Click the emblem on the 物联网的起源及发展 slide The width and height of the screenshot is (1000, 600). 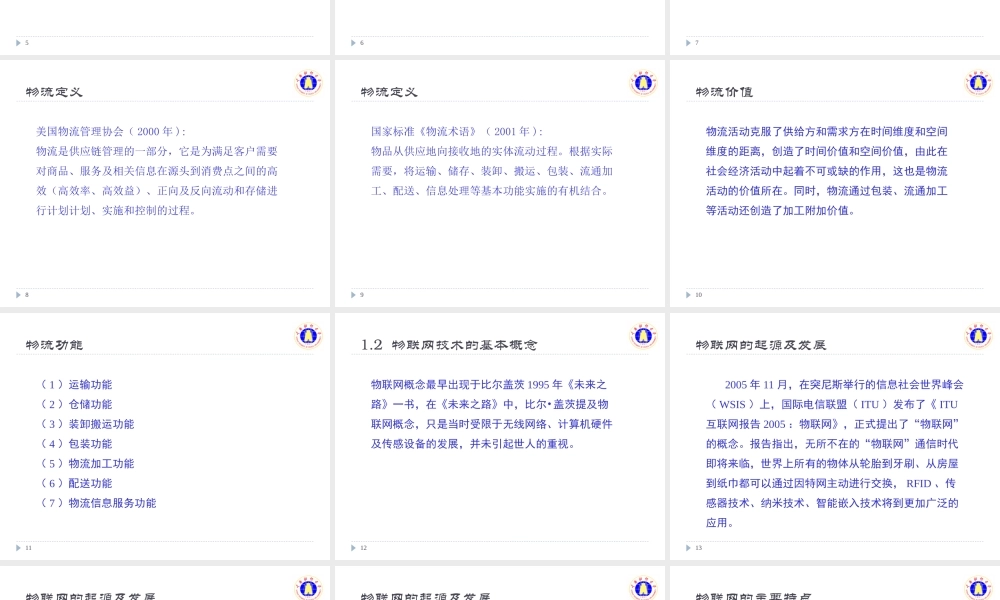977,335
